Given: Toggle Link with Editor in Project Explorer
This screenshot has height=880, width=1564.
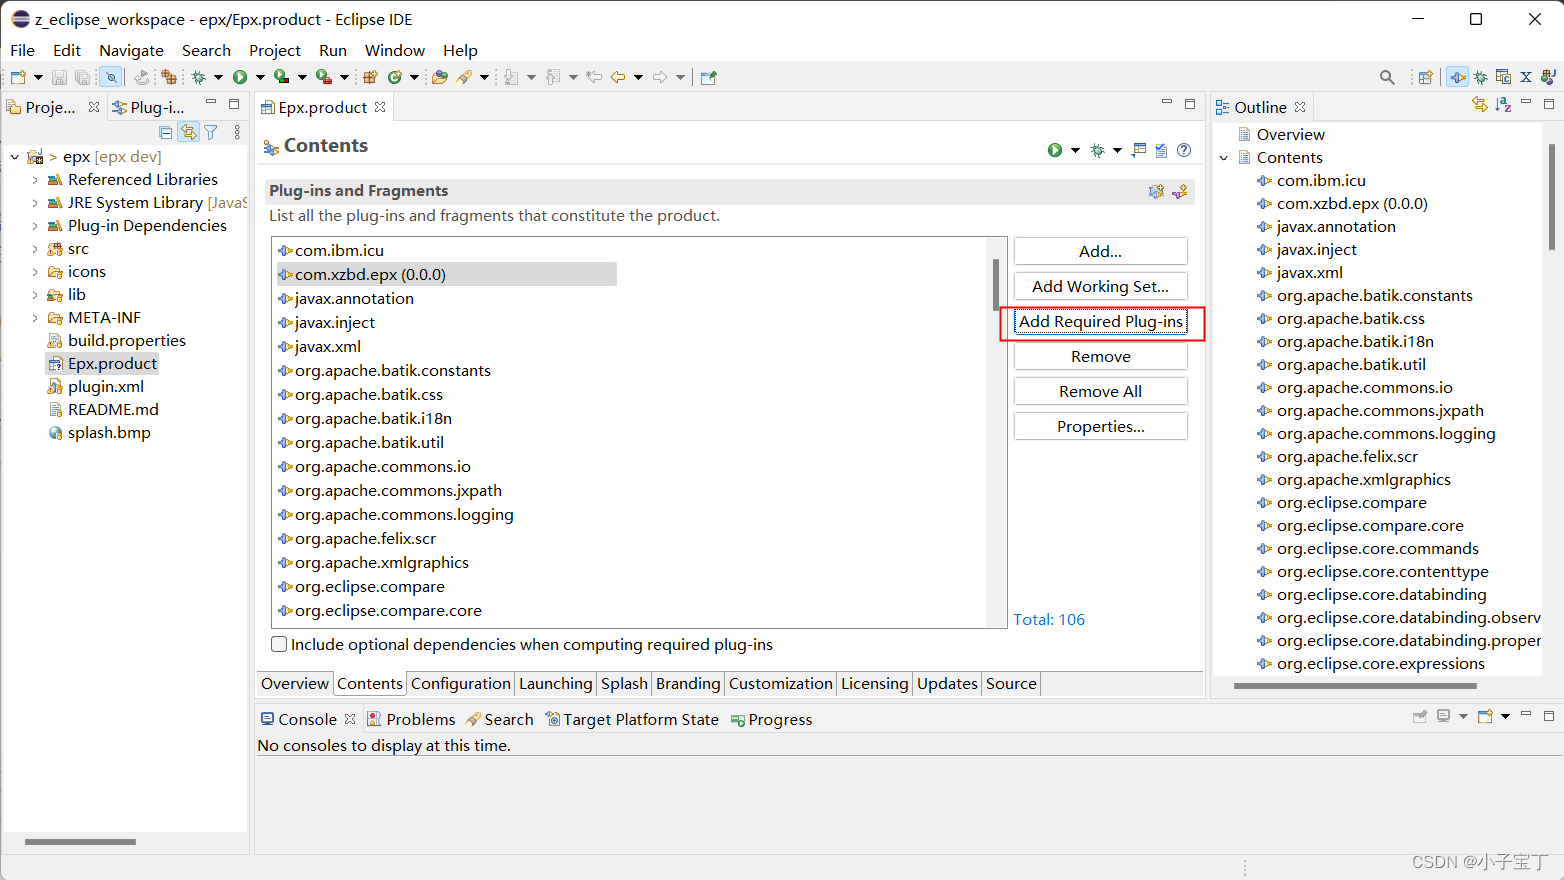Looking at the screenshot, I should click(188, 132).
